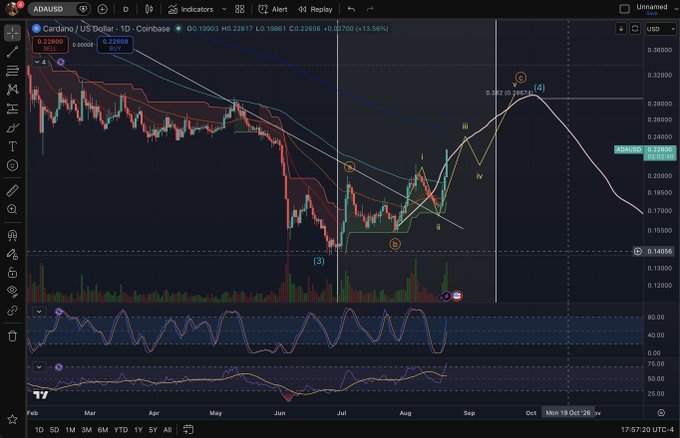Click the red 0.22600 SELL button
The height and width of the screenshot is (438, 680).
pyautogui.click(x=50, y=45)
